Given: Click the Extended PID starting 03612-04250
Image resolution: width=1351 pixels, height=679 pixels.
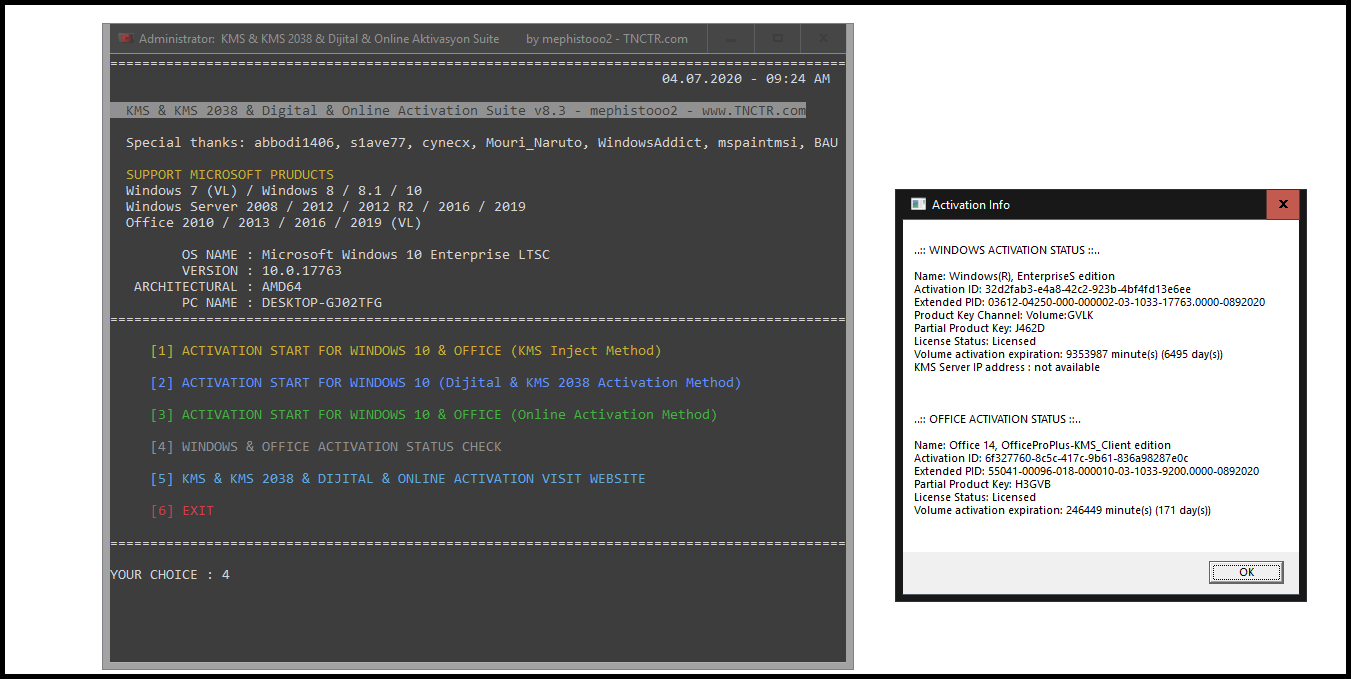Looking at the screenshot, I should pos(1090,302).
